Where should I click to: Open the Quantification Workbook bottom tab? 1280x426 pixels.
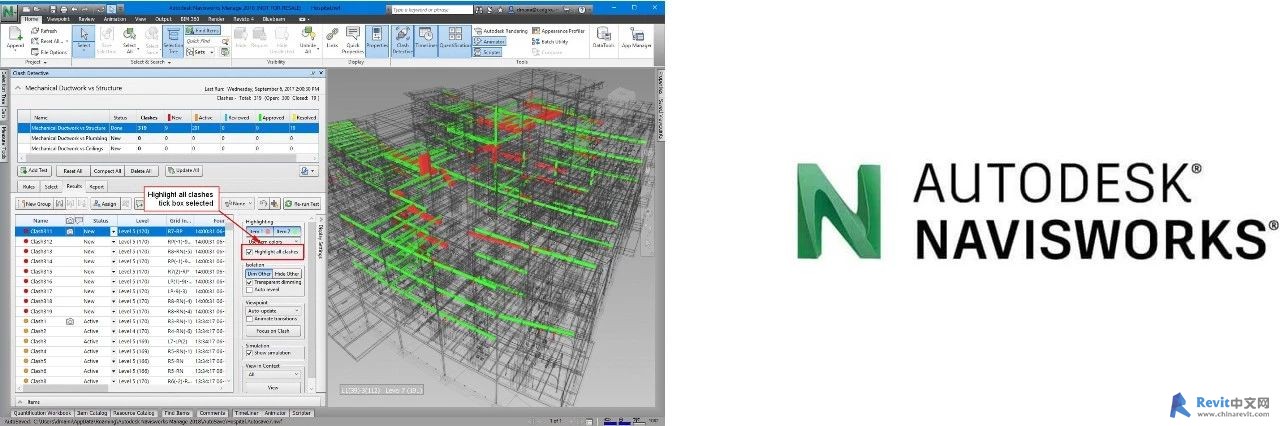click(x=43, y=412)
